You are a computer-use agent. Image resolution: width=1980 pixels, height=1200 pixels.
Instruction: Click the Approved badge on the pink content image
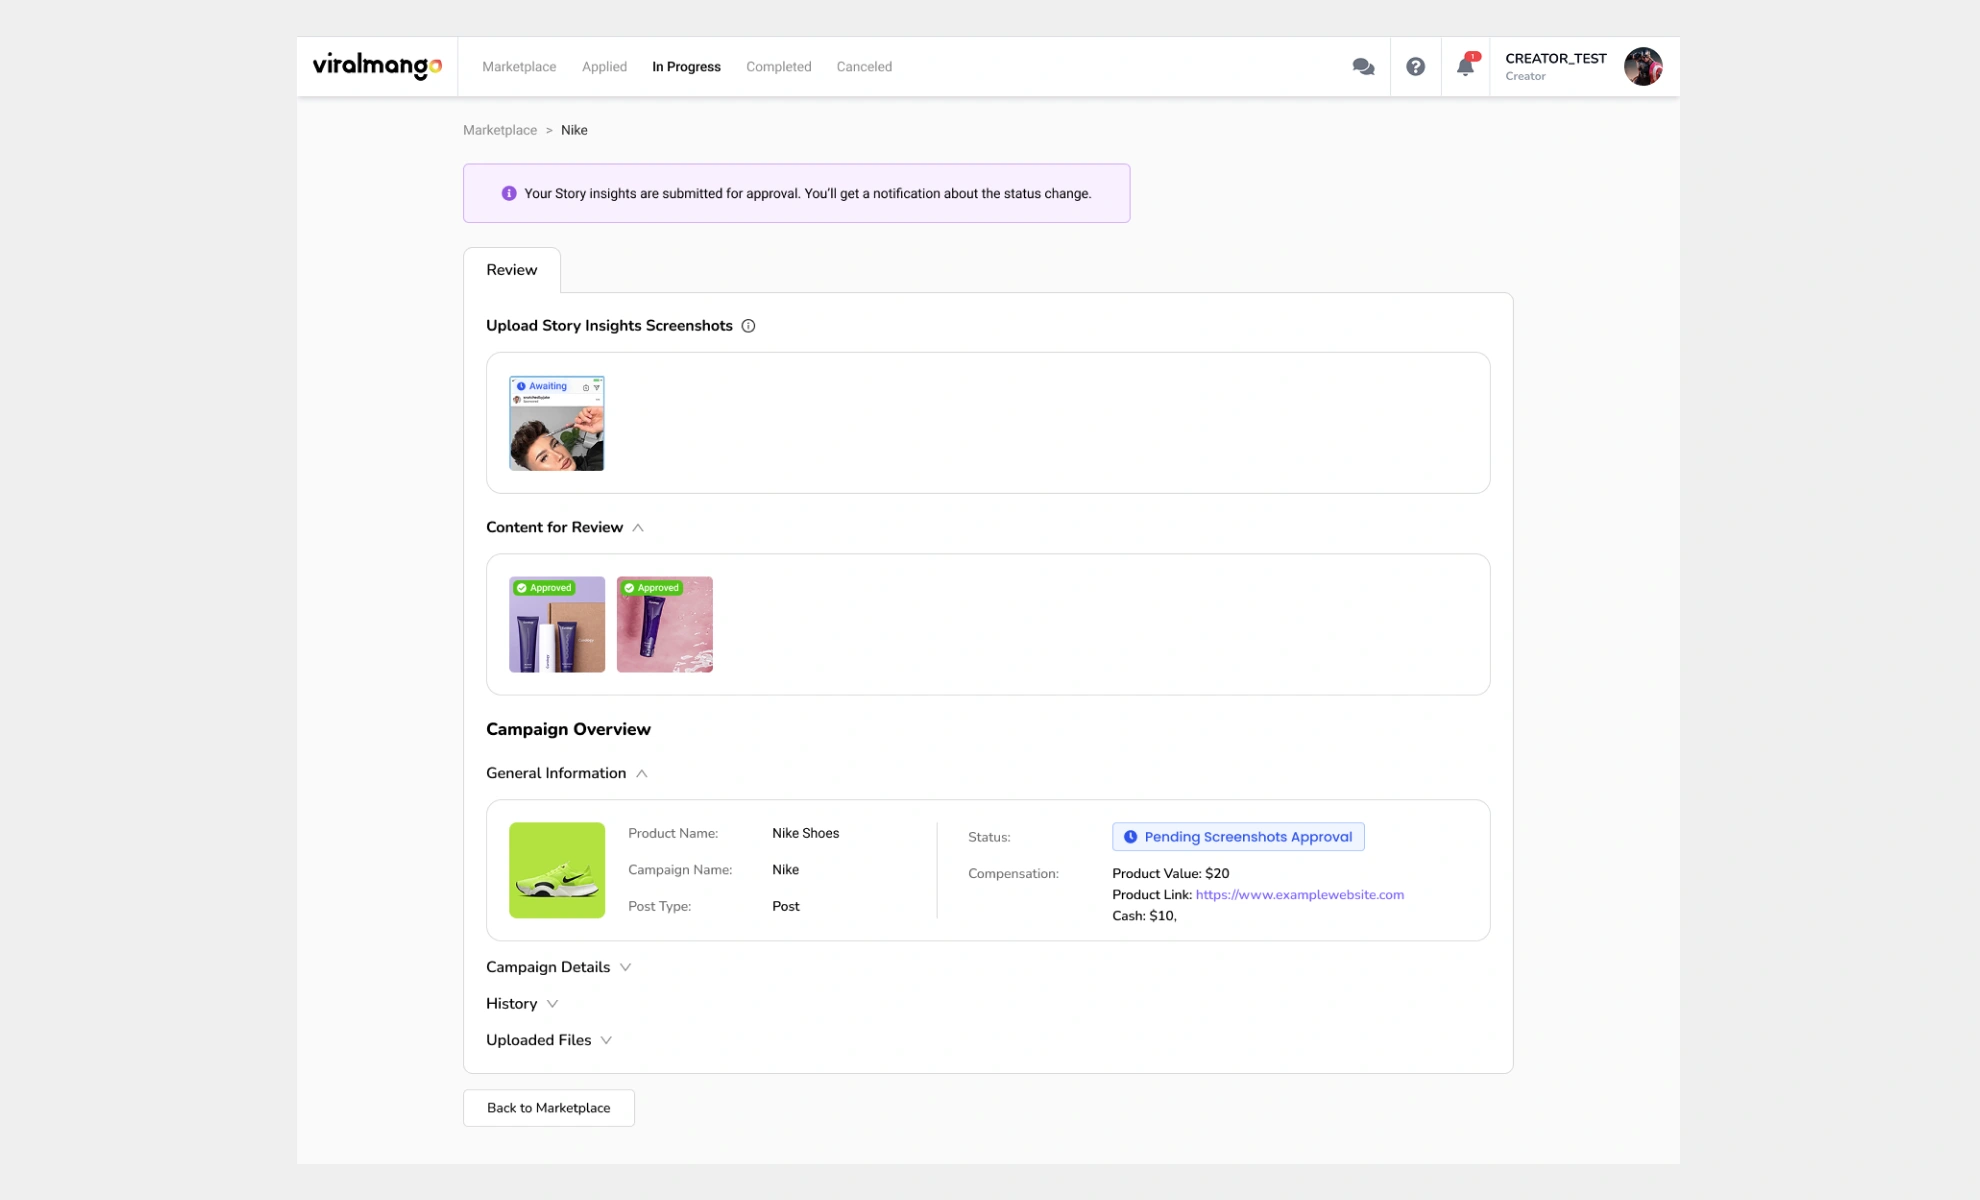pyautogui.click(x=653, y=588)
